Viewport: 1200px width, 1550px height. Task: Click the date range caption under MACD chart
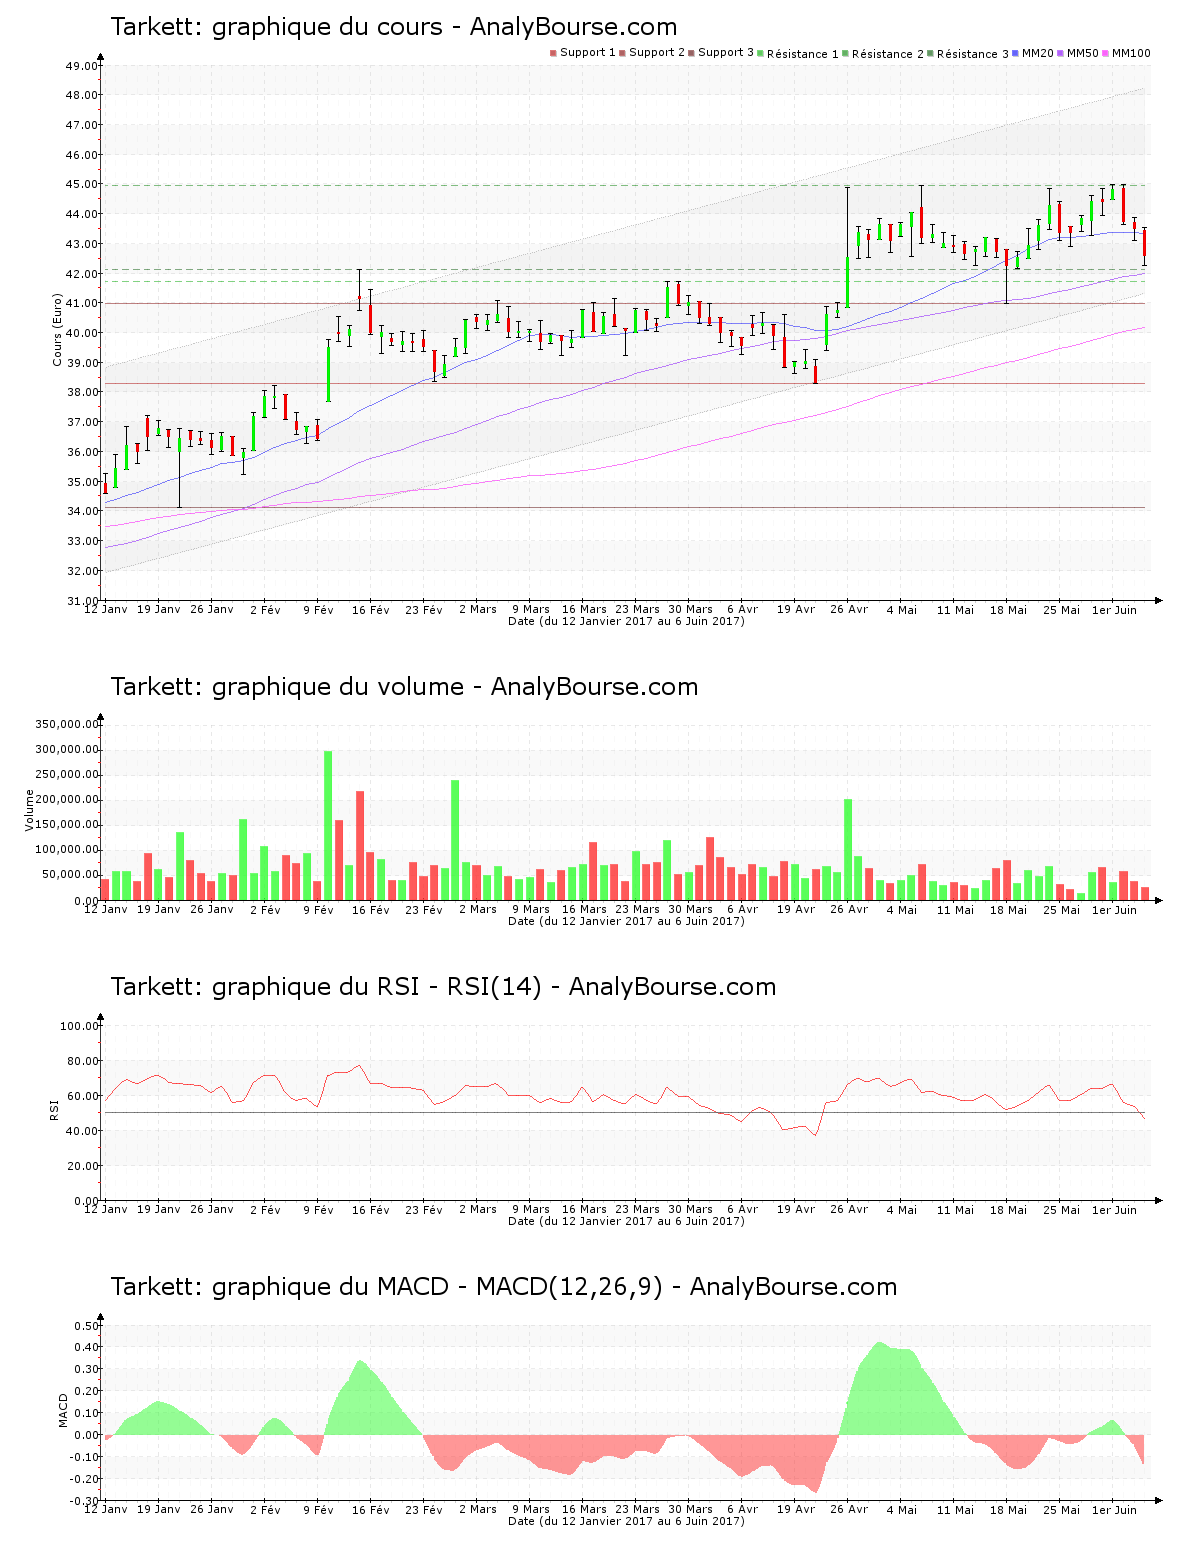[x=626, y=1521]
